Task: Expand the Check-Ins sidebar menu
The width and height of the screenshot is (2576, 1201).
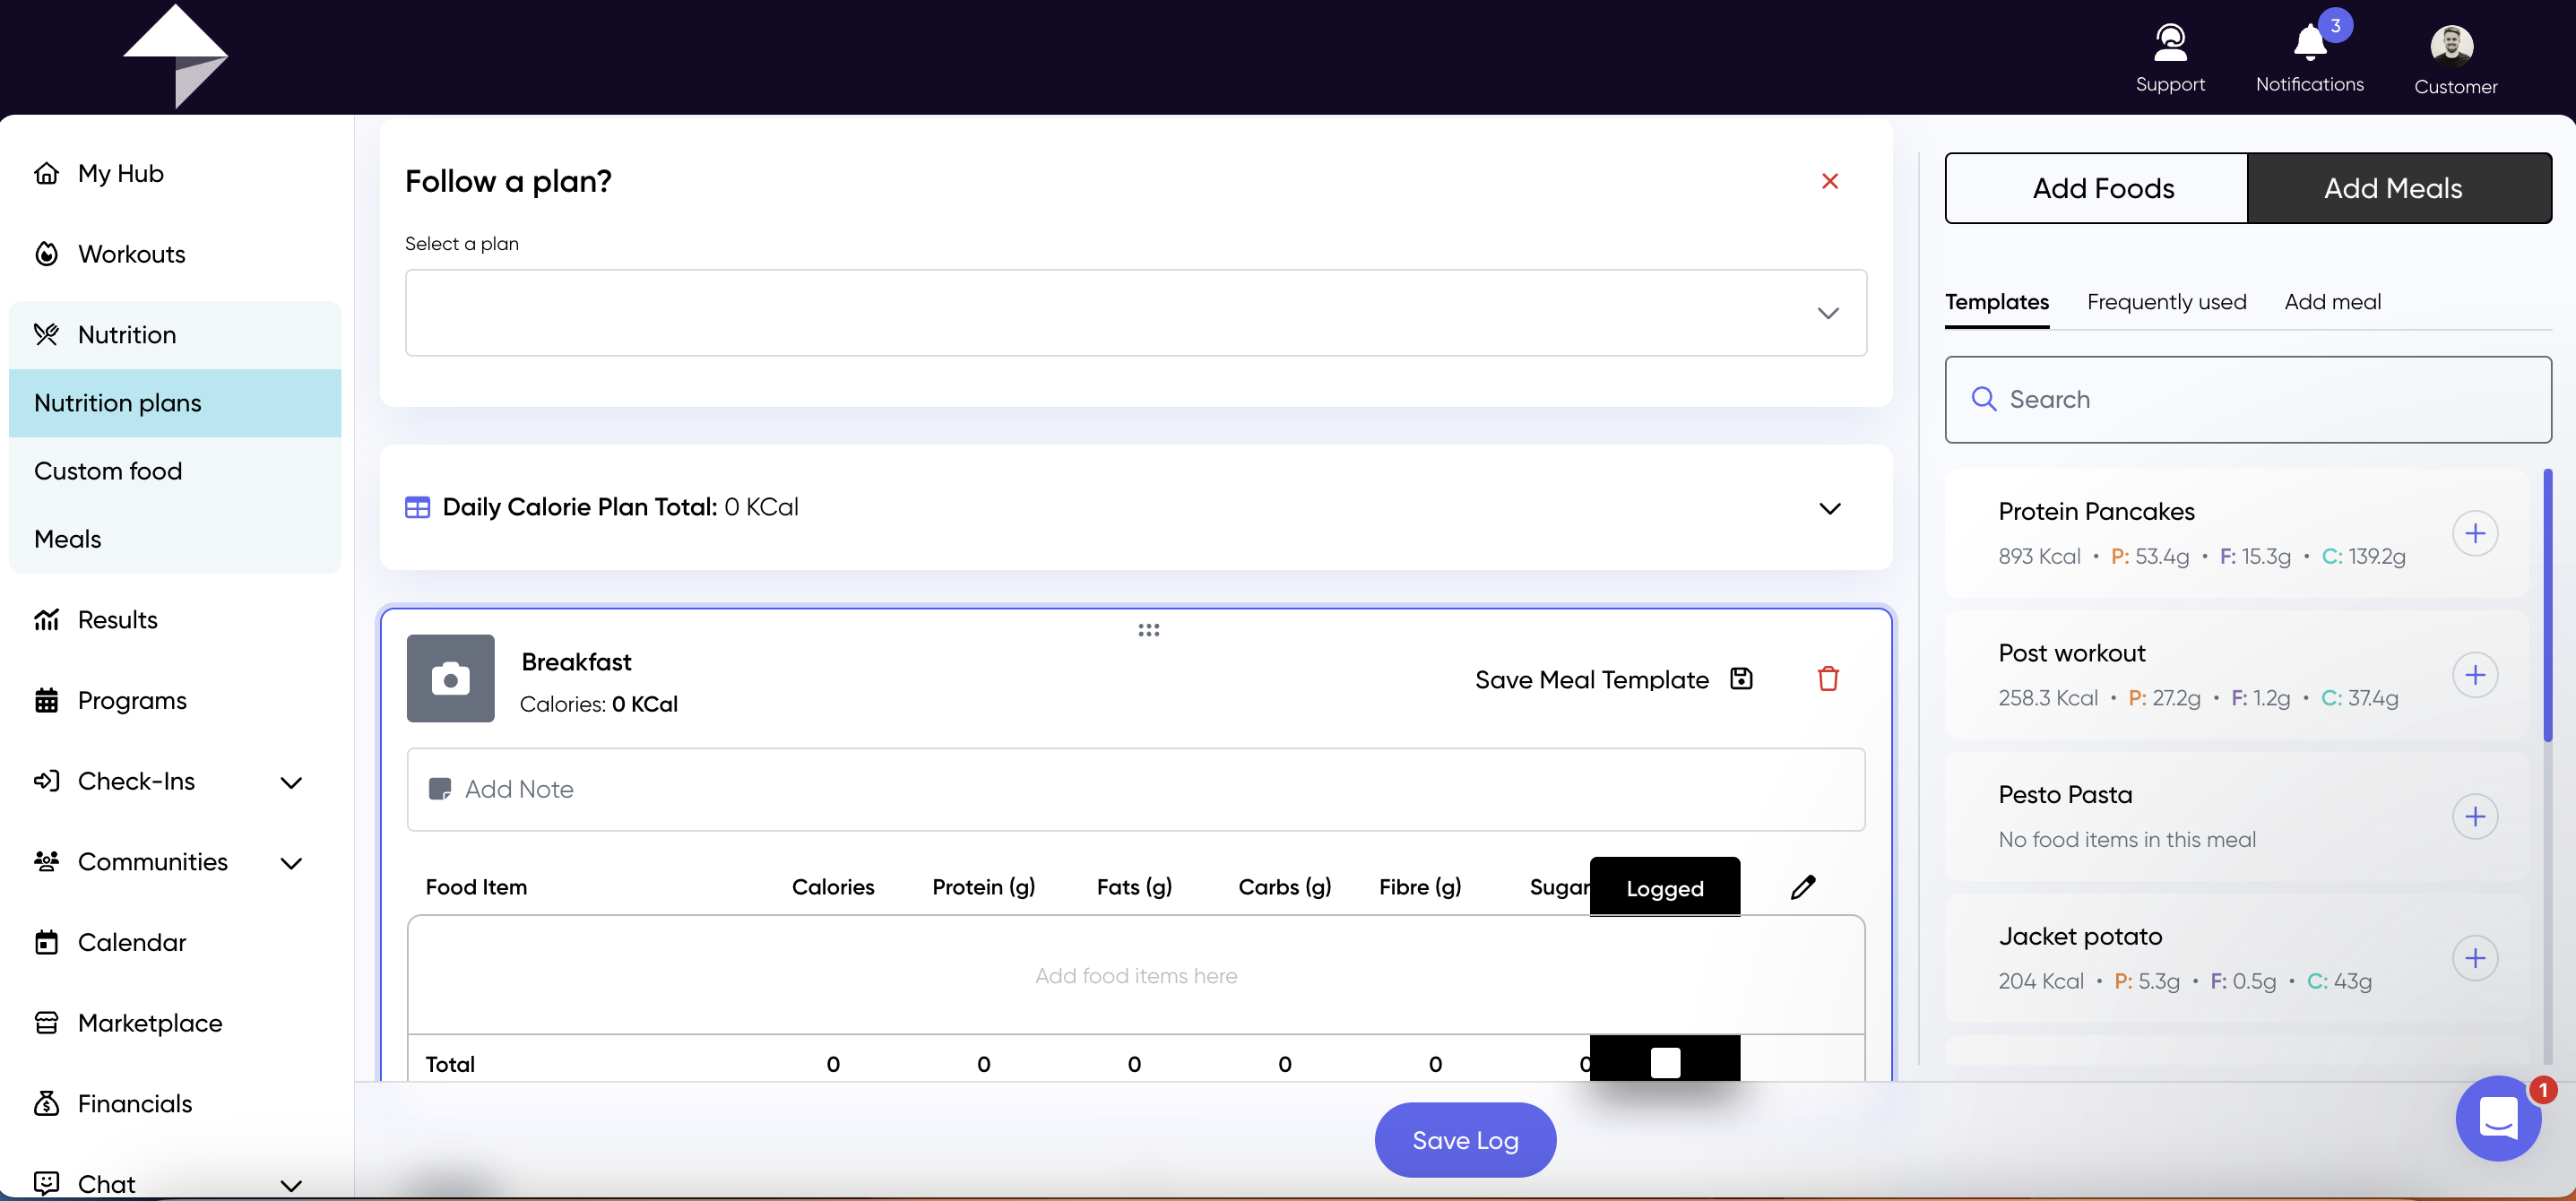Action: point(291,782)
